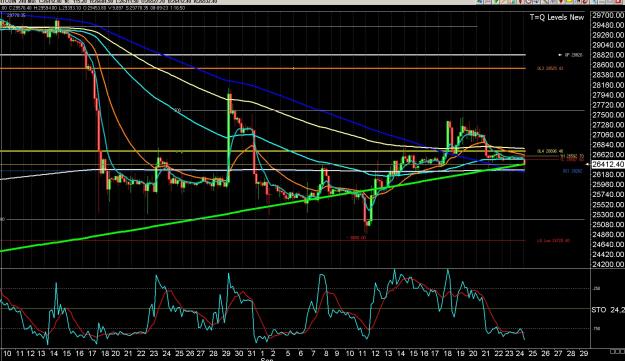Select the OL3 level label beside orange line

tap(550, 69)
